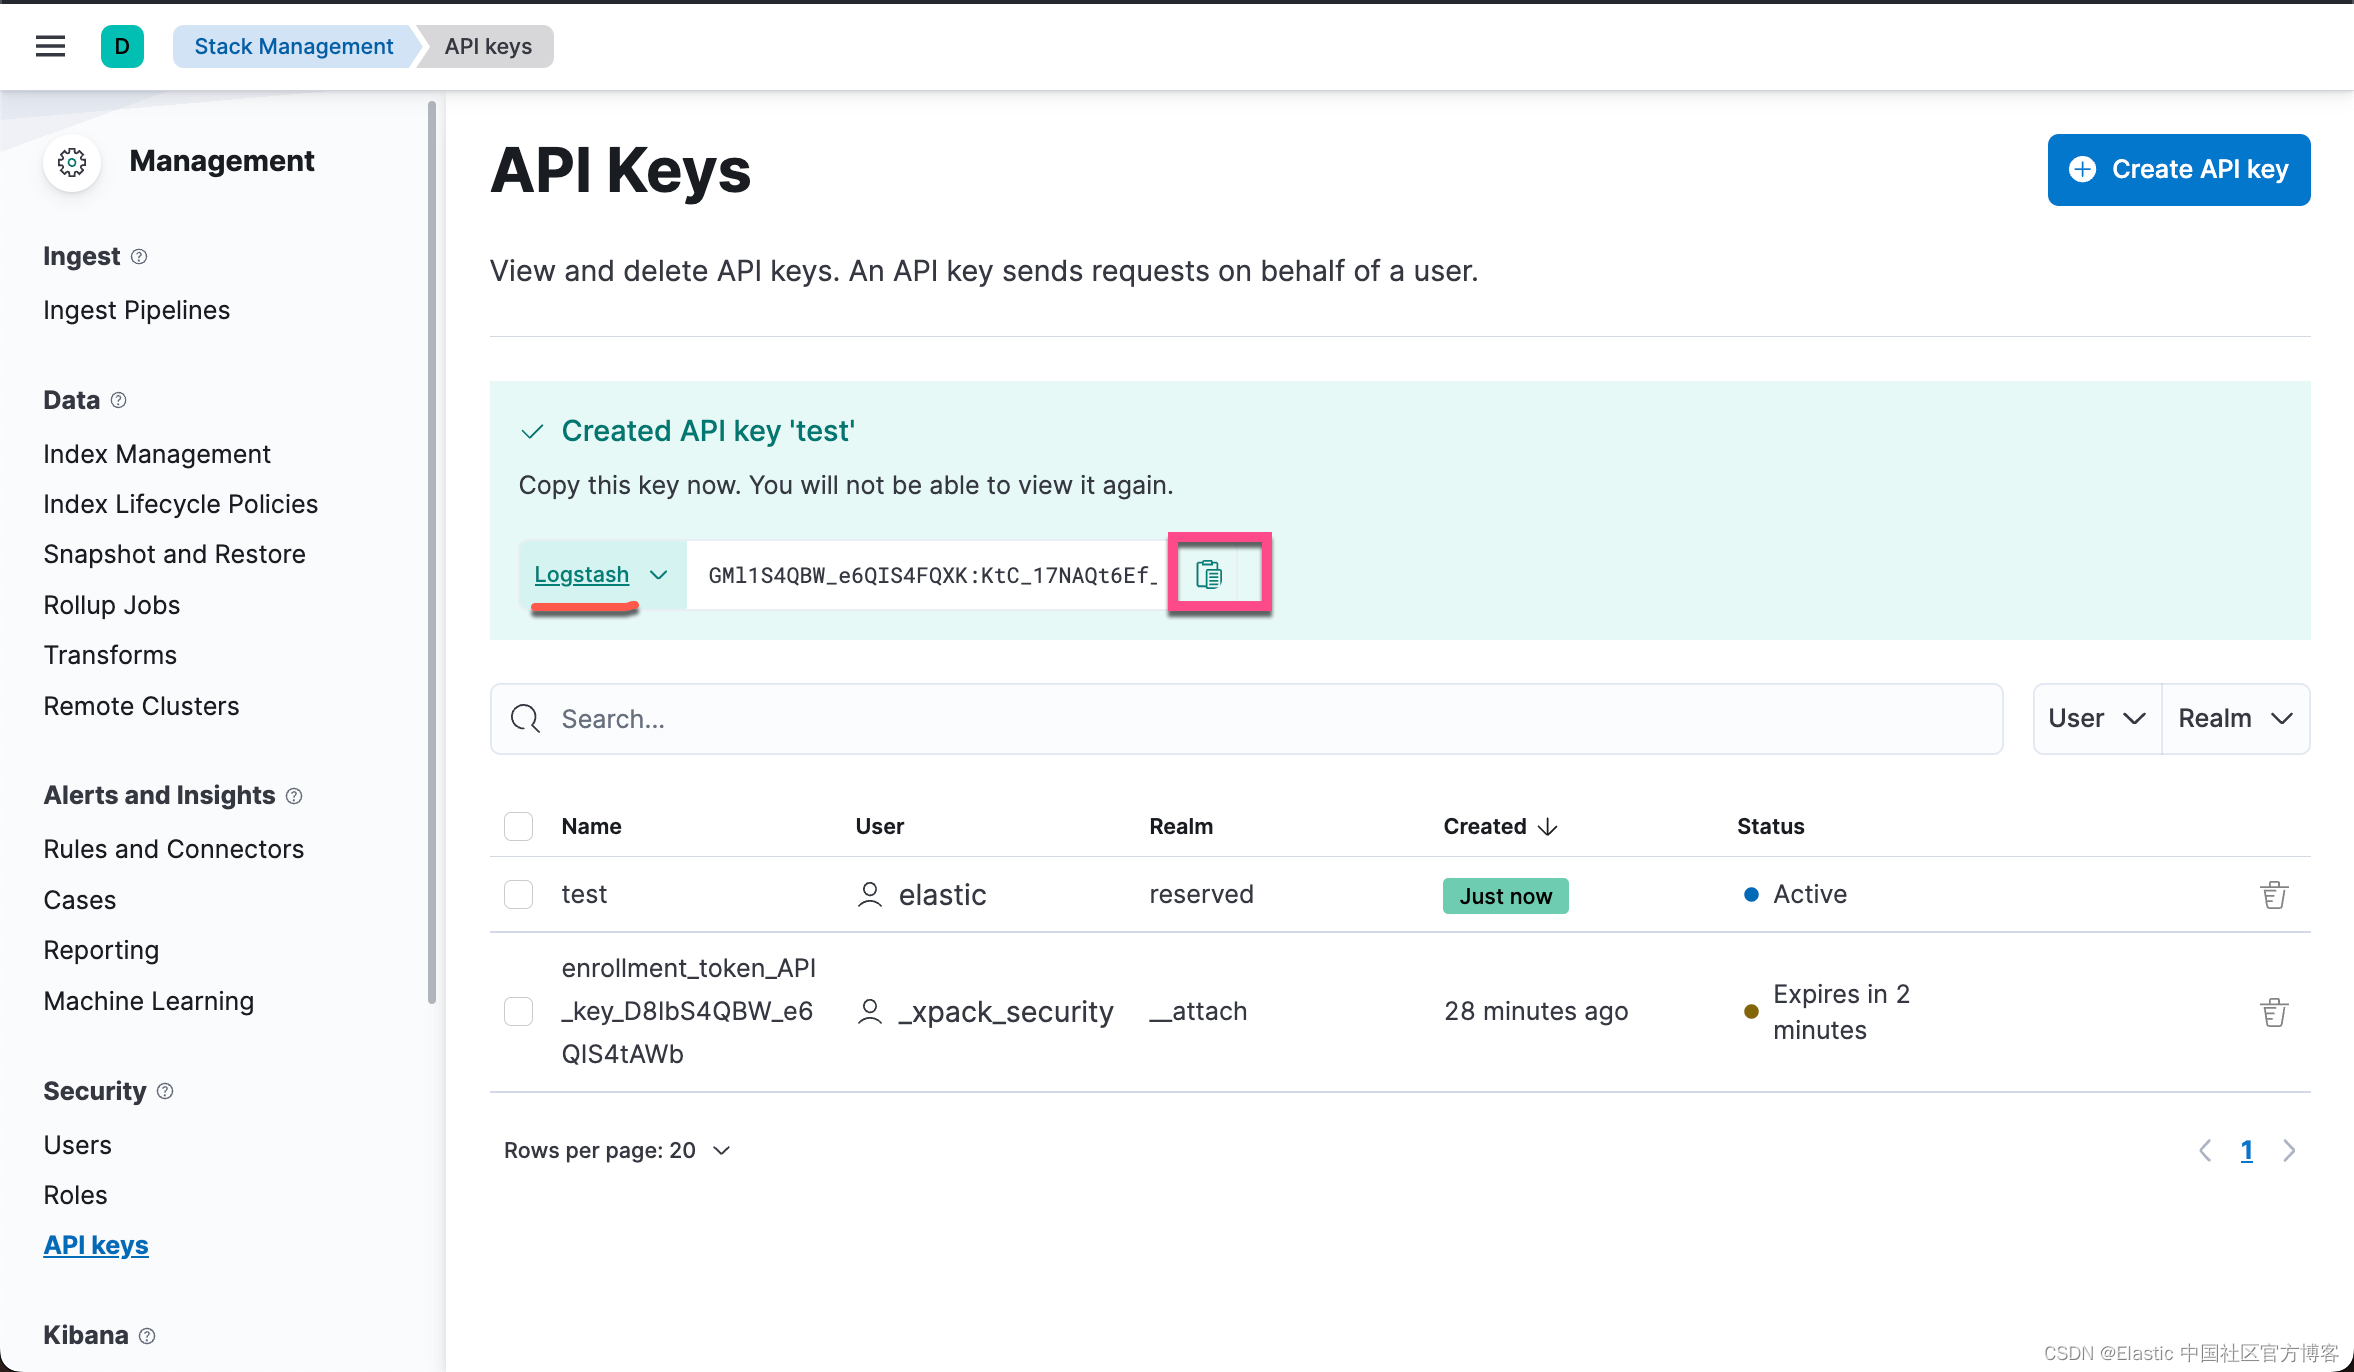Copy the API key to clipboard
The image size is (2354, 1372).
pyautogui.click(x=1208, y=575)
